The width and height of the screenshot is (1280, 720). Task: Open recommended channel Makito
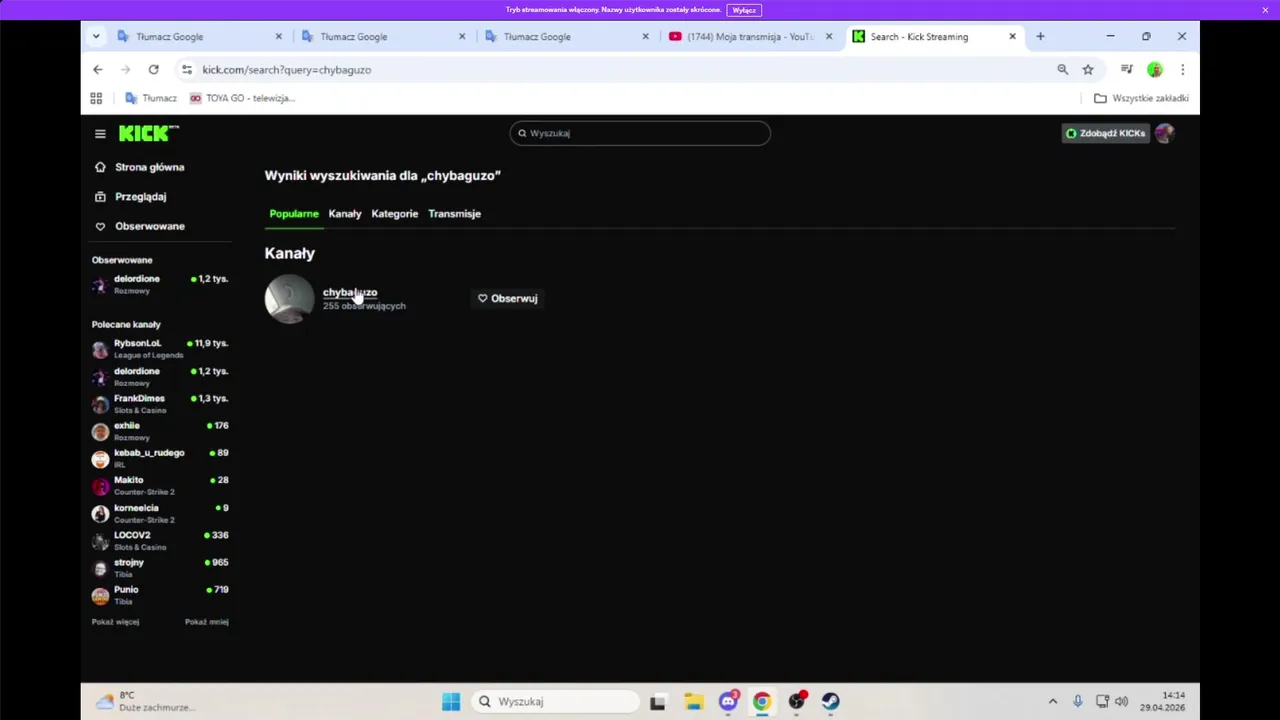(x=160, y=486)
